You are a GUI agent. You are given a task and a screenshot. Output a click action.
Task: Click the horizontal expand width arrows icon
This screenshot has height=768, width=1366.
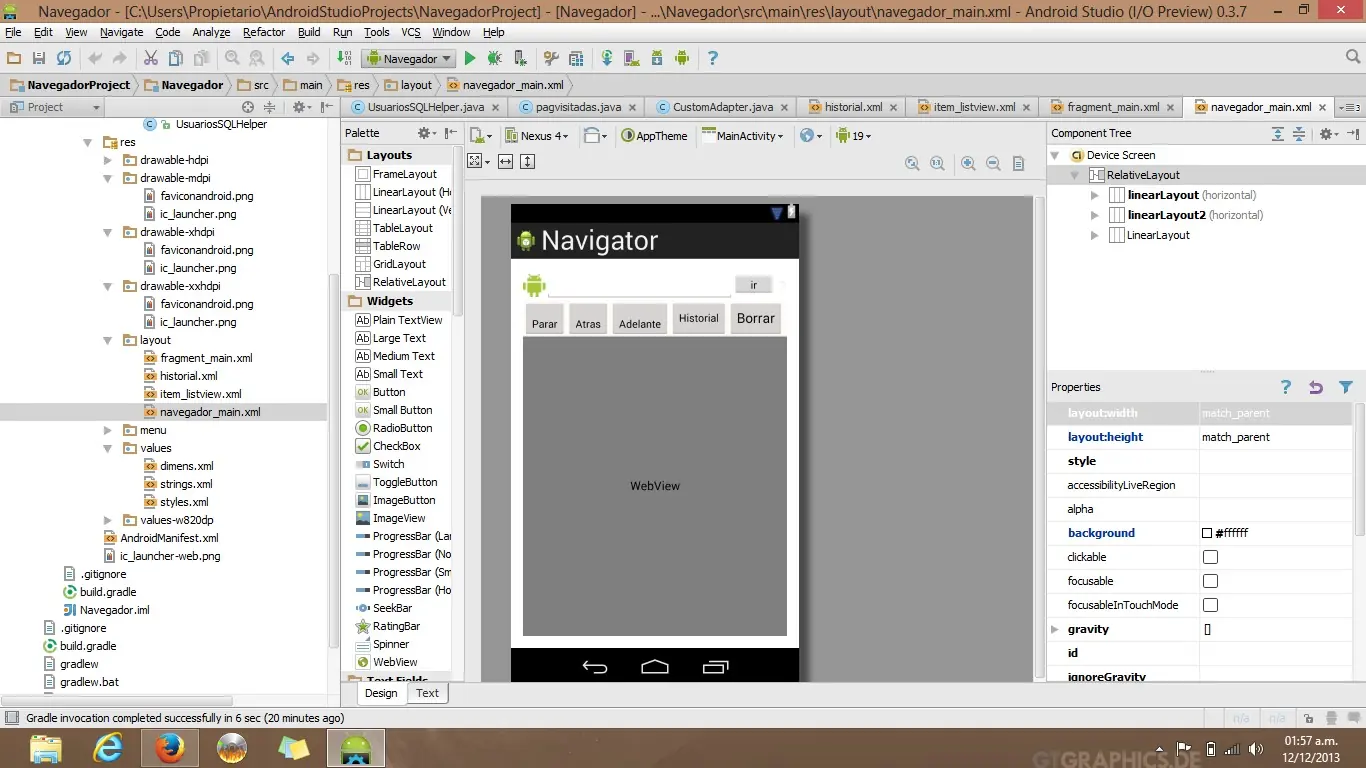[x=505, y=161]
